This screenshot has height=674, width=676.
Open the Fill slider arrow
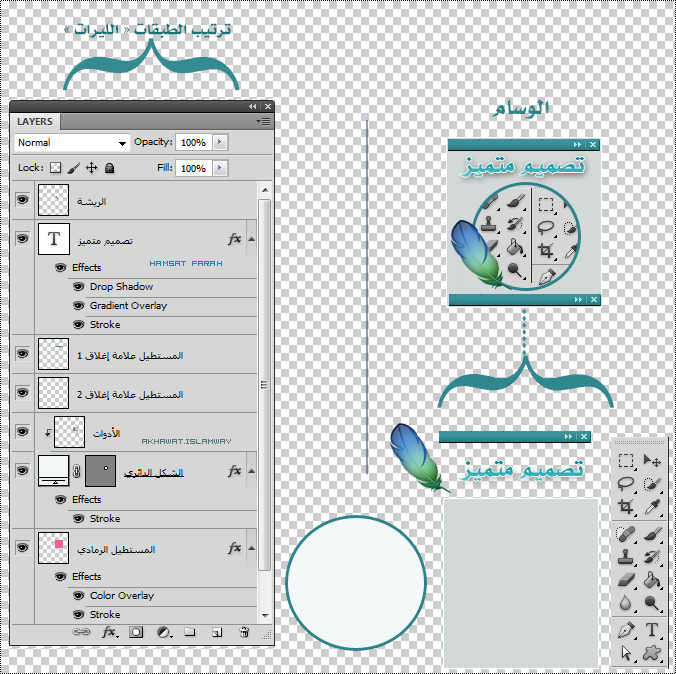pyautogui.click(x=220, y=168)
